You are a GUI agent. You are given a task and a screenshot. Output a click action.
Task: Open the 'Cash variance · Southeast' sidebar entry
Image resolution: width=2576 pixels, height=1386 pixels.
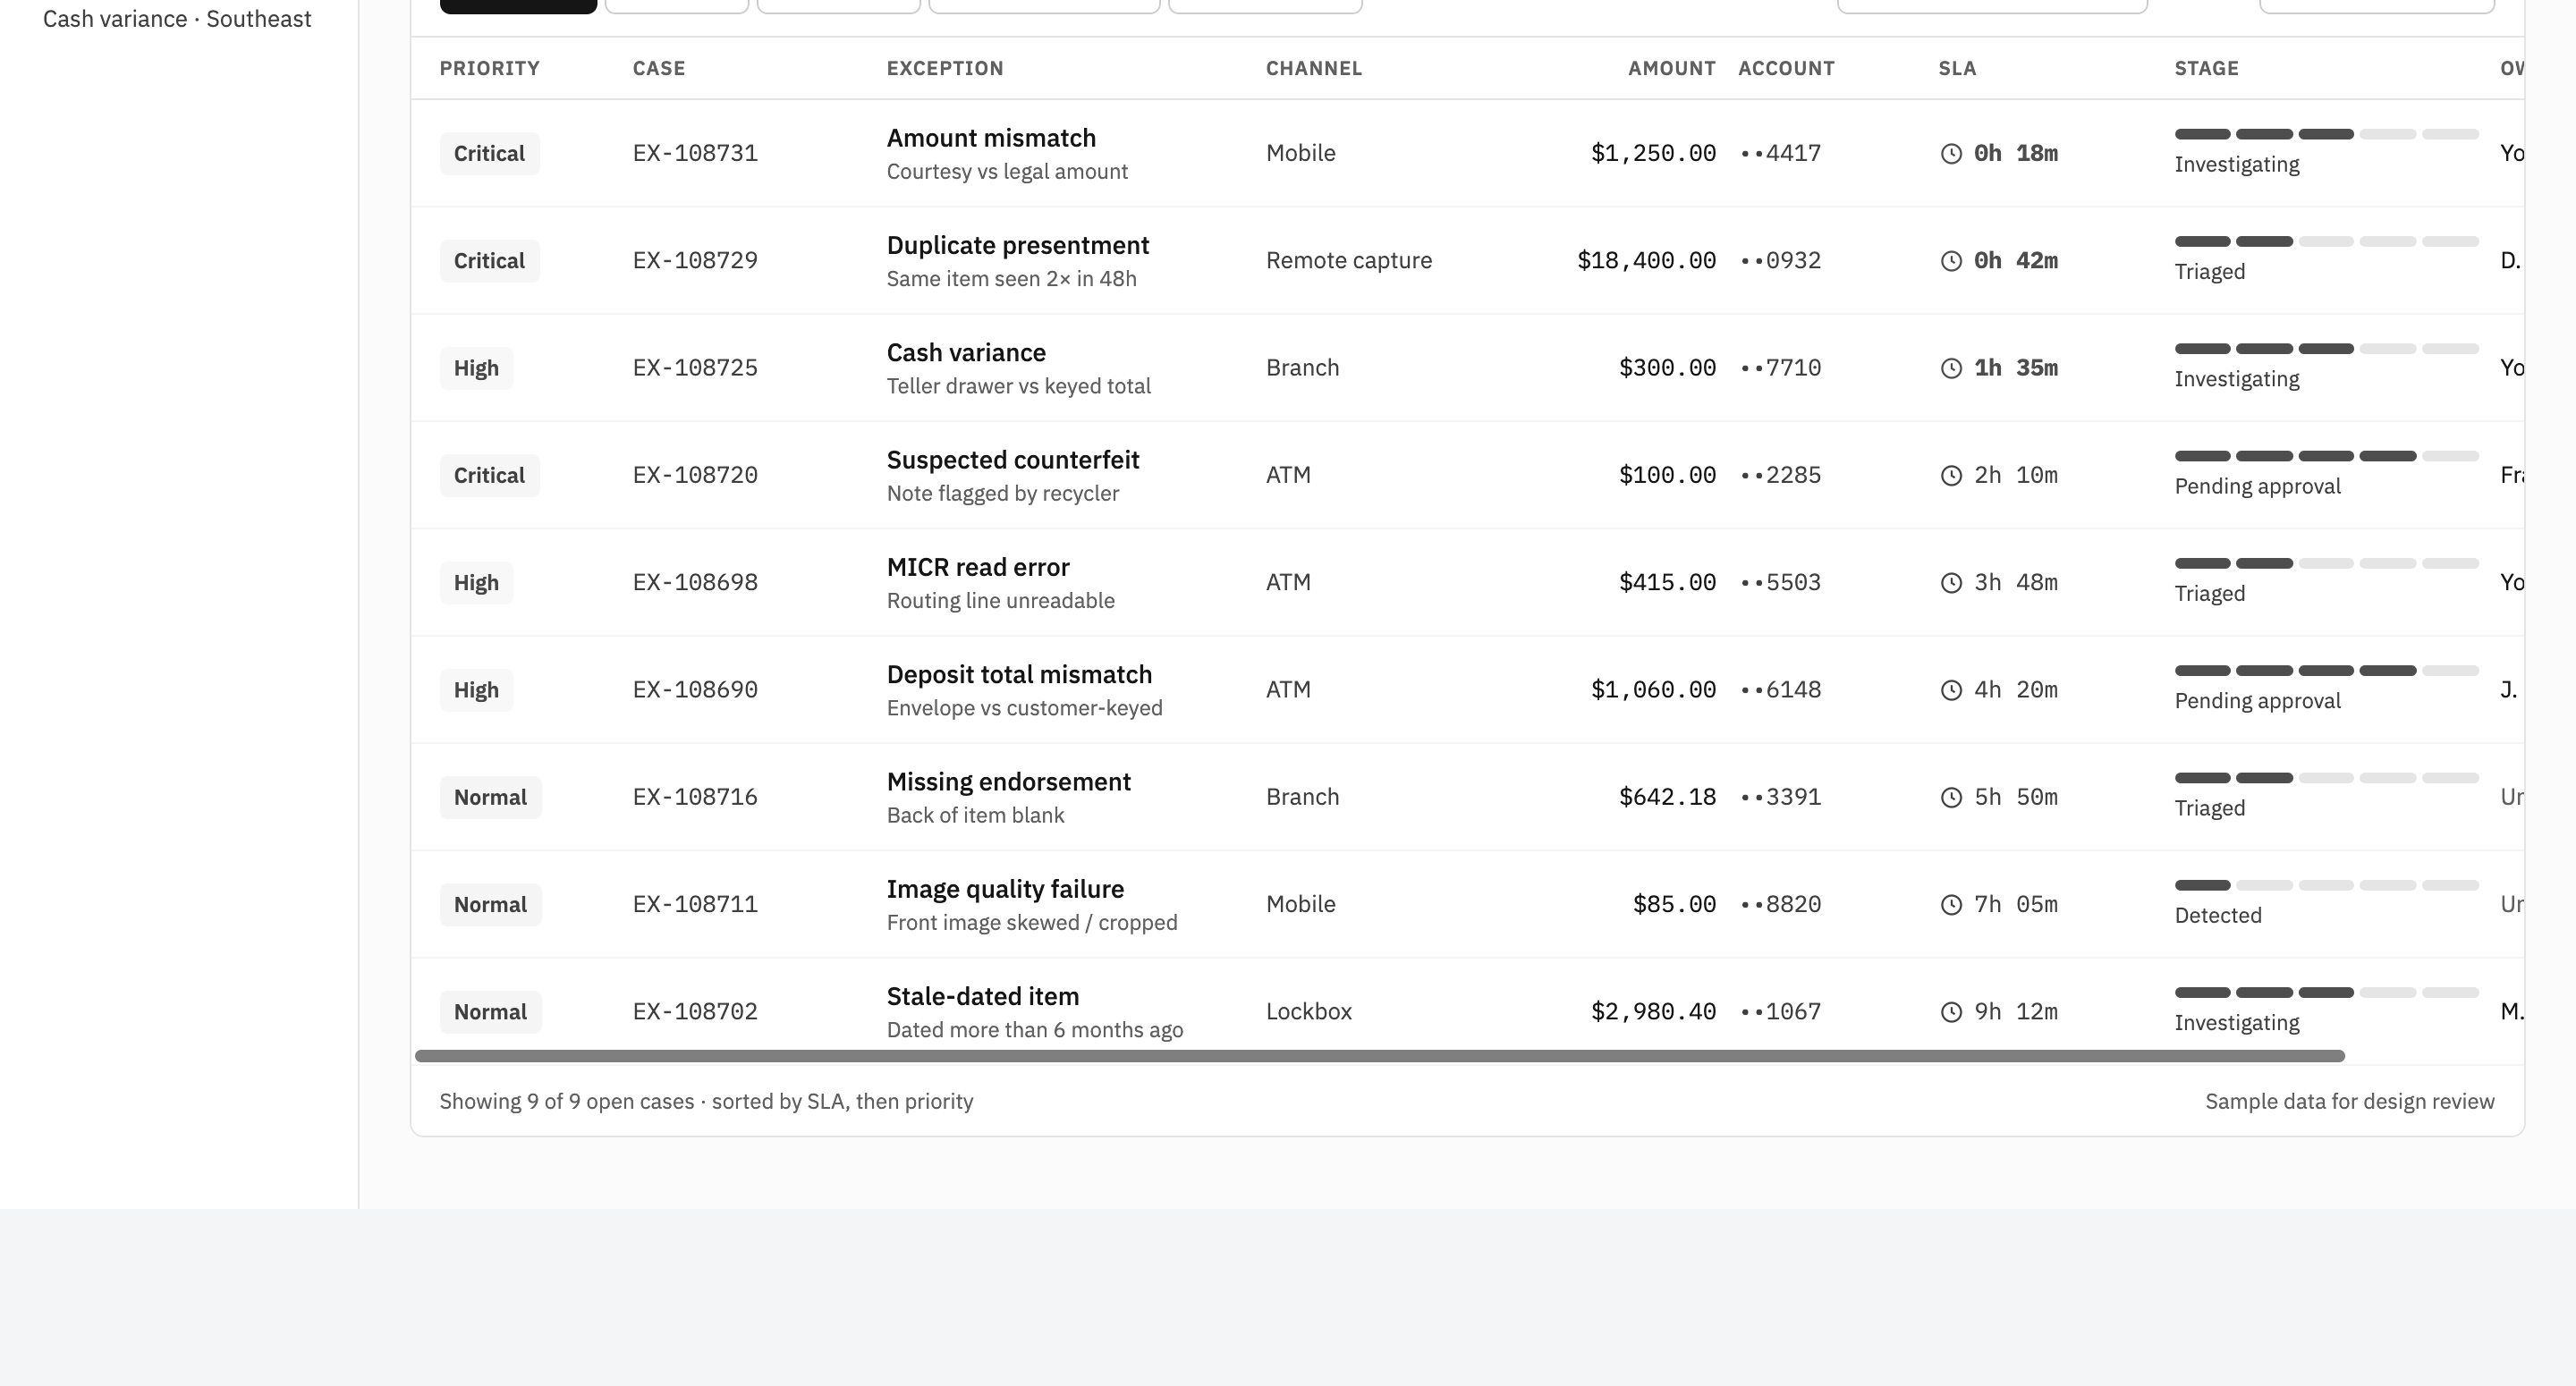[x=177, y=19]
